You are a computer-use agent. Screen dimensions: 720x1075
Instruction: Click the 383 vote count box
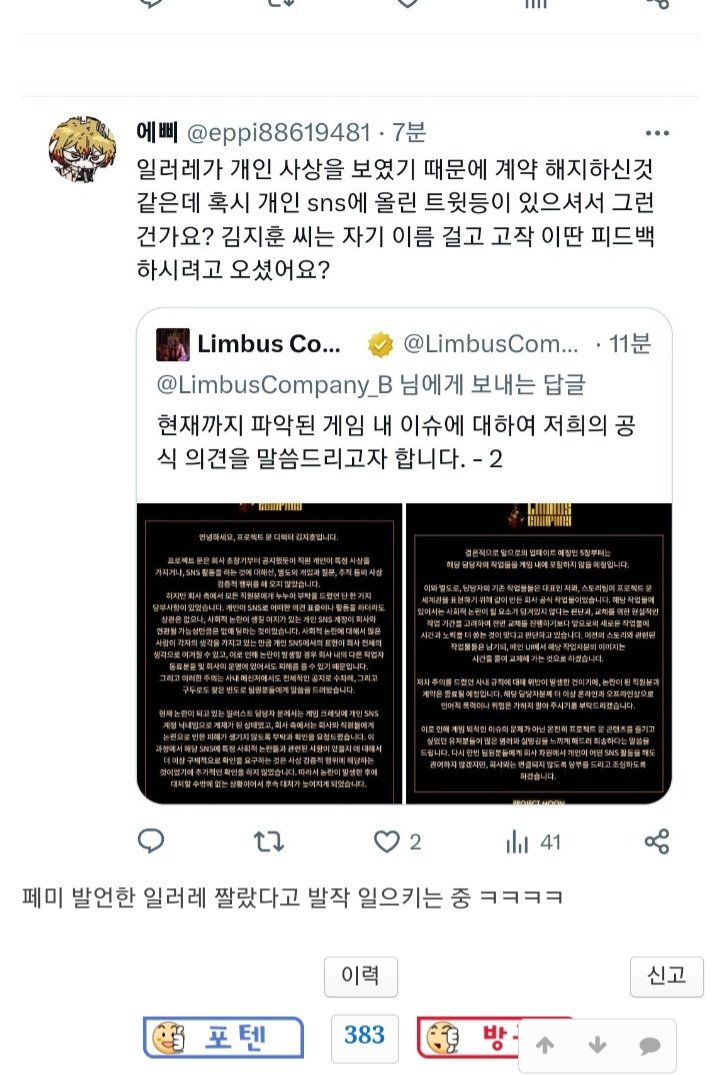click(x=364, y=1035)
